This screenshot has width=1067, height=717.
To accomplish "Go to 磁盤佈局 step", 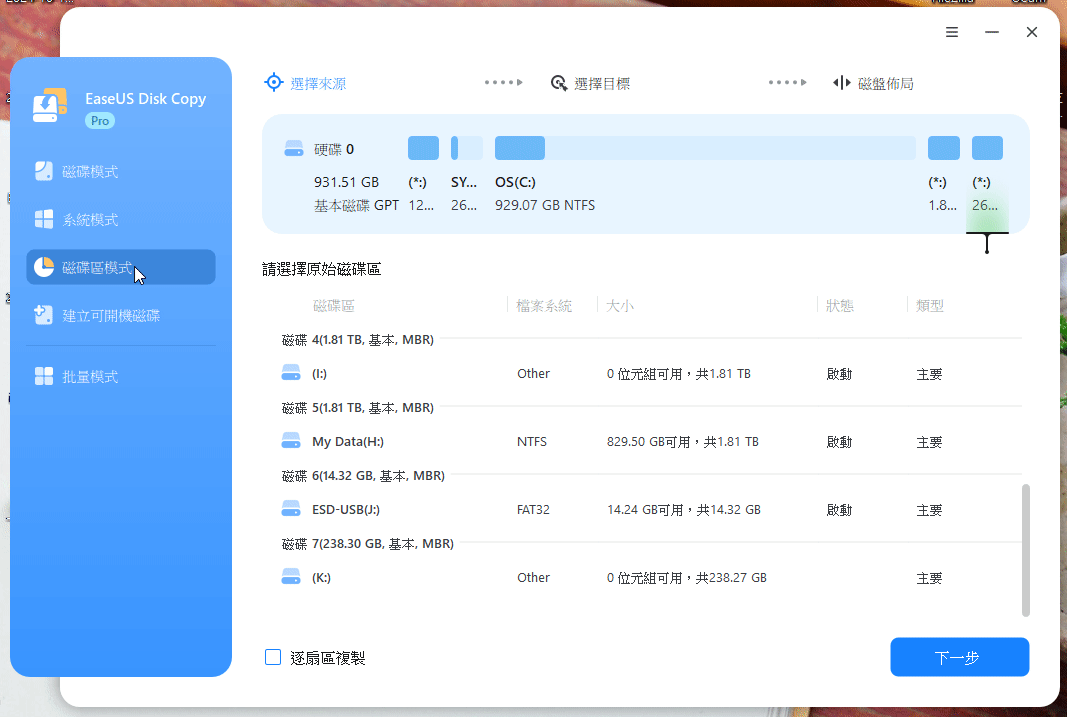I will click(873, 83).
